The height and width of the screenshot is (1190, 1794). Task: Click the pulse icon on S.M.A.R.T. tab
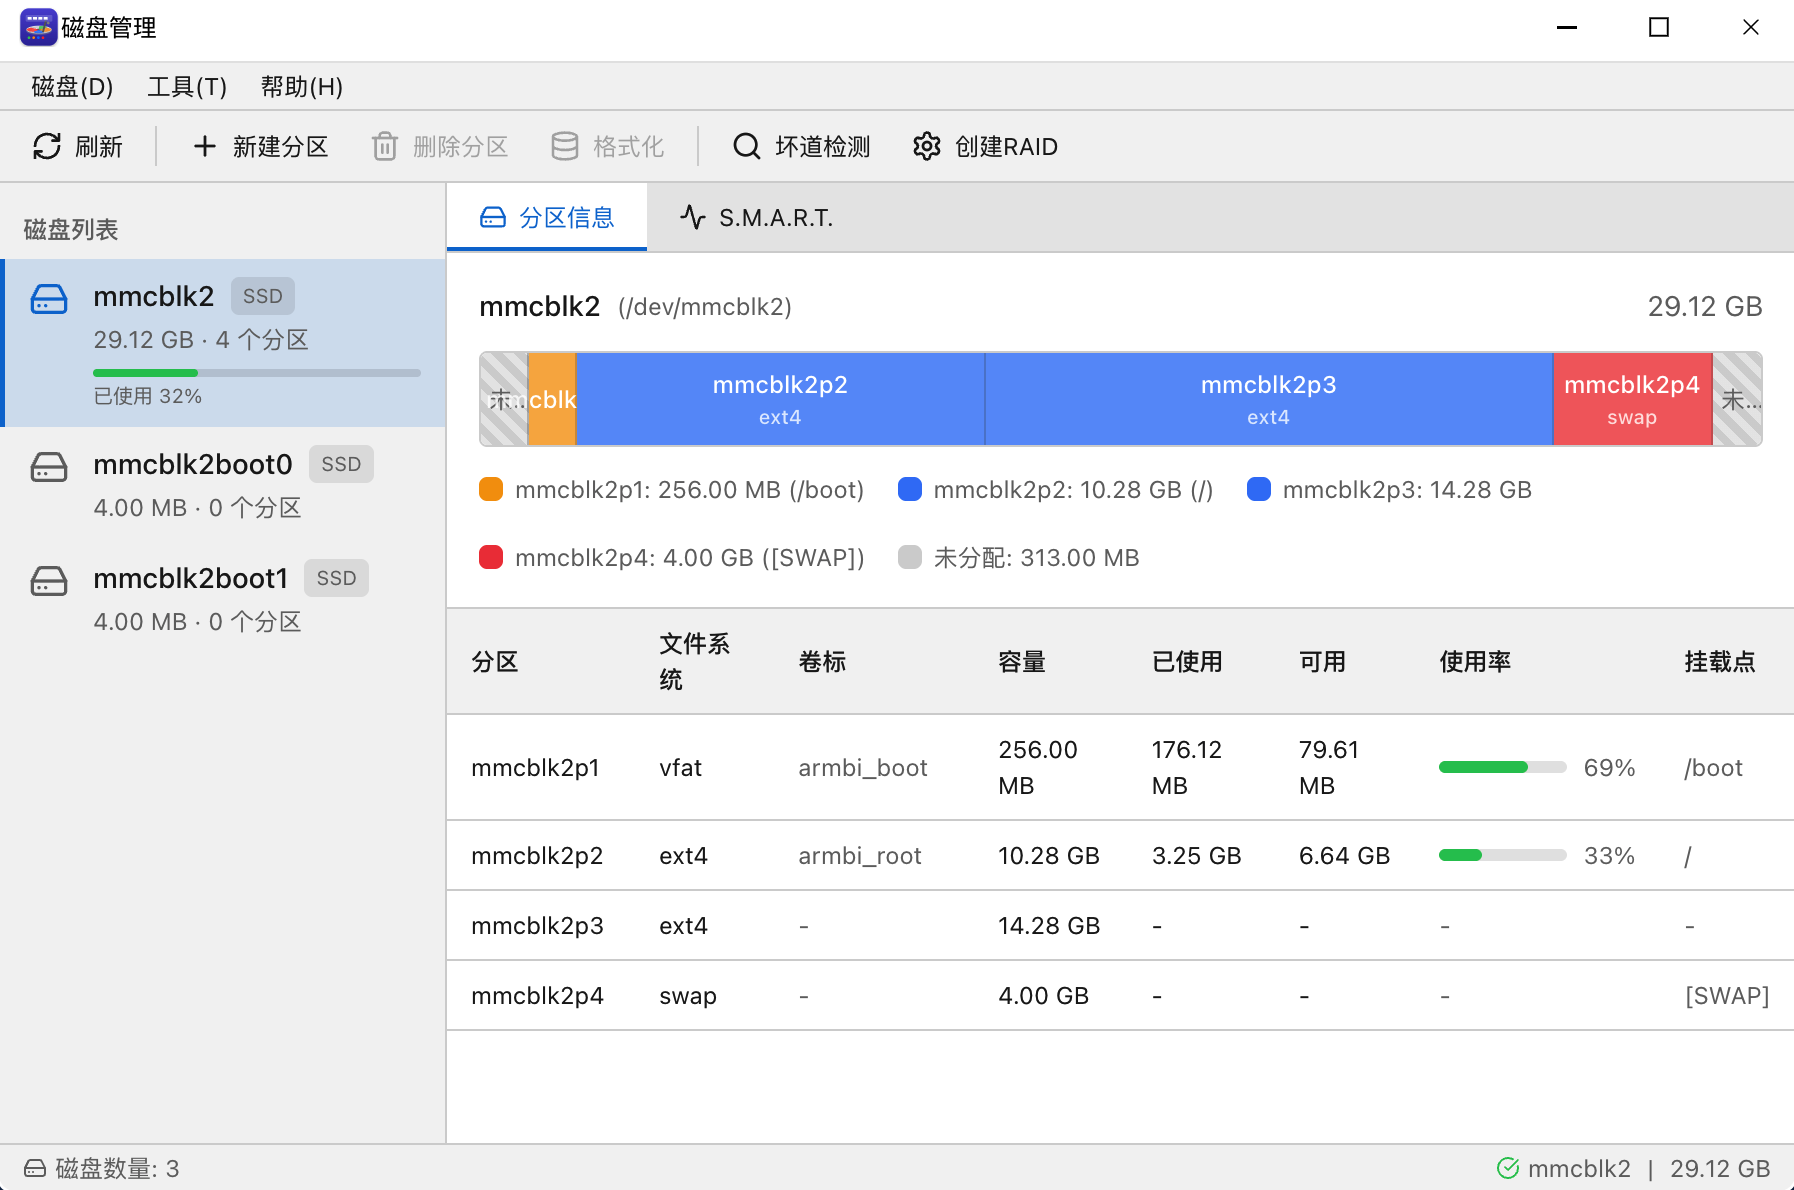point(693,217)
